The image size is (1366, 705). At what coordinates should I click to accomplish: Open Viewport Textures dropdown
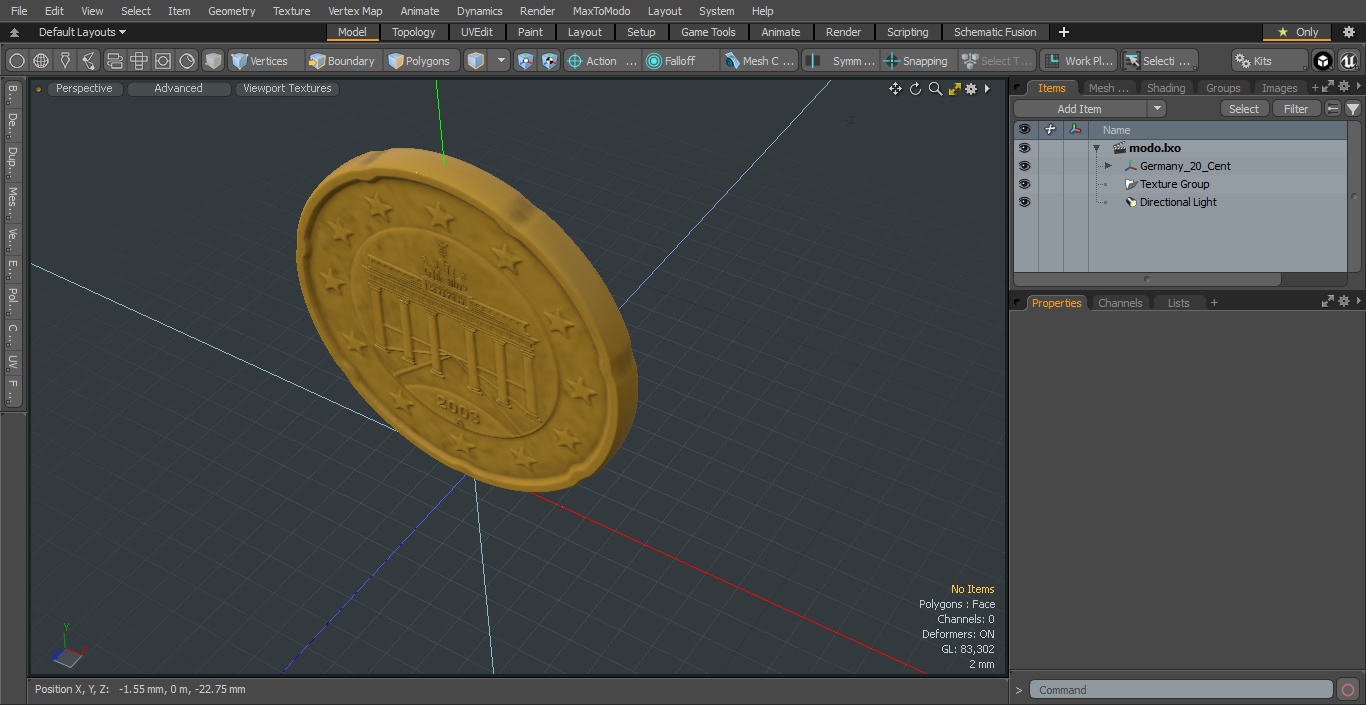pyautogui.click(x=287, y=88)
